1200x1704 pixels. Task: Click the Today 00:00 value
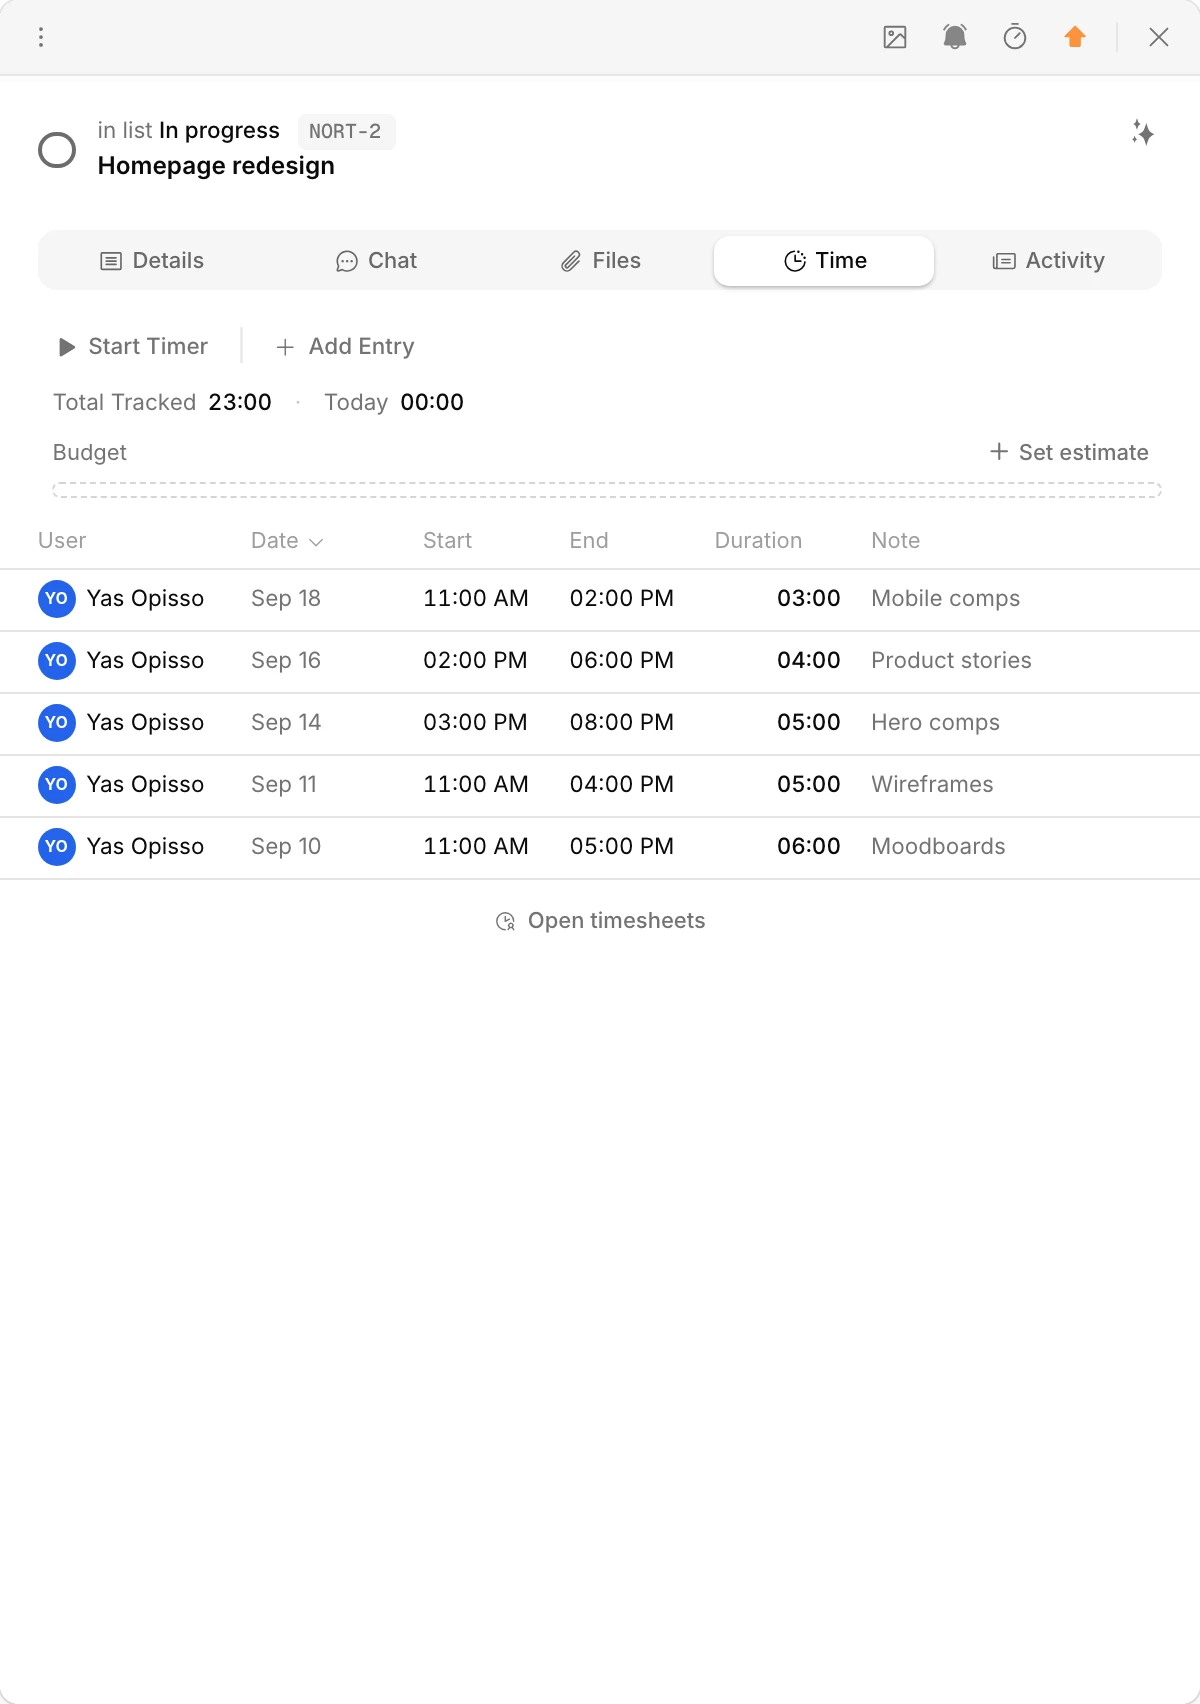pyautogui.click(x=432, y=402)
